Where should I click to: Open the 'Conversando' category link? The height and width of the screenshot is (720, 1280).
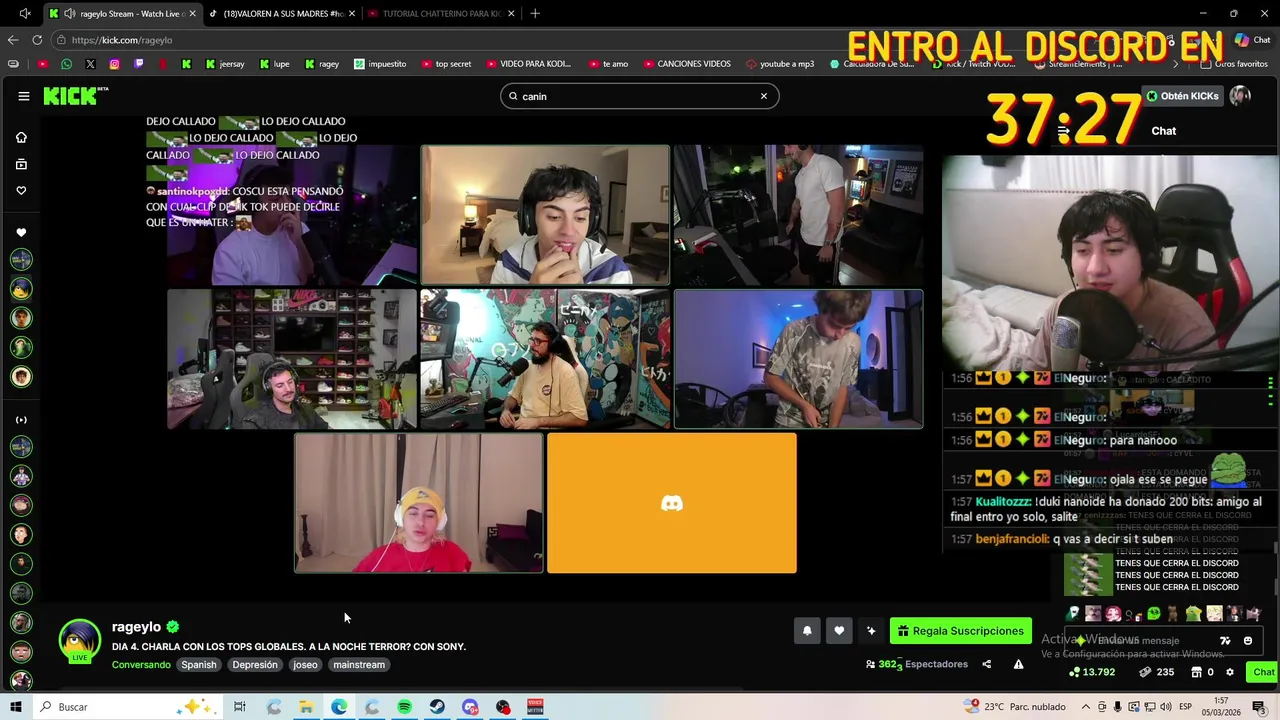pyautogui.click(x=141, y=665)
